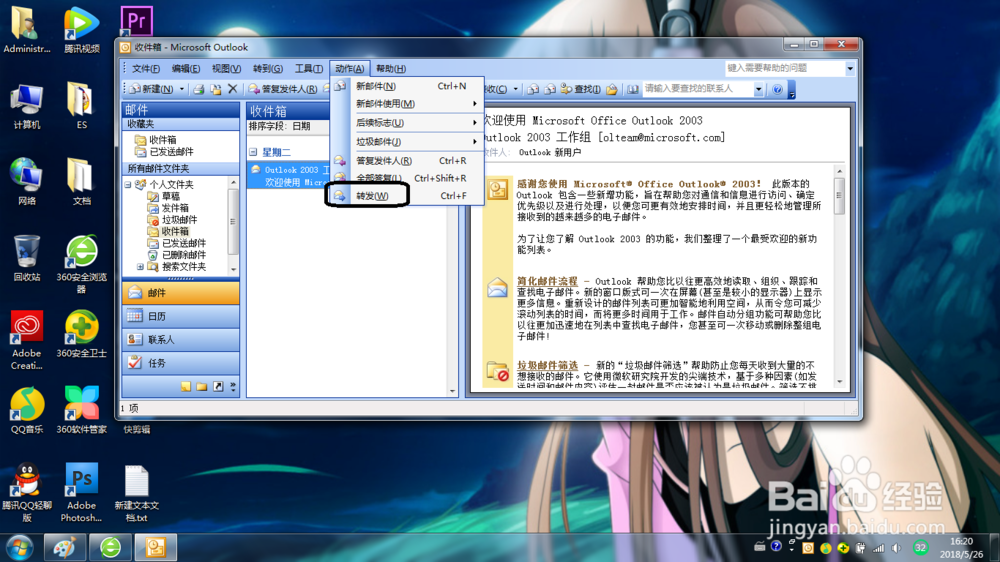Expand the 新邮件使用(M) submenu

pyautogui.click(x=407, y=103)
